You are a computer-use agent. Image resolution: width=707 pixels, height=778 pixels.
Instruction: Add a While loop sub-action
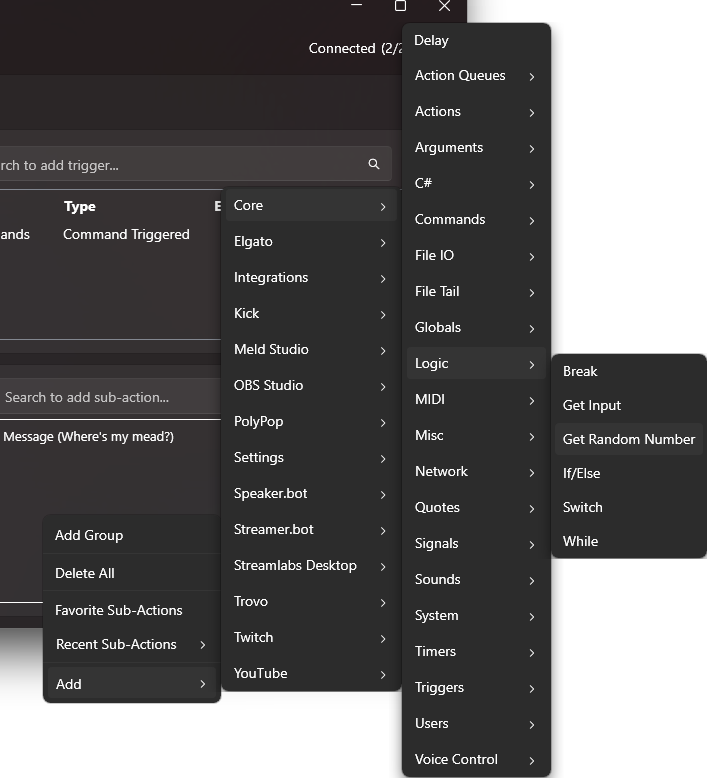[x=629, y=541]
